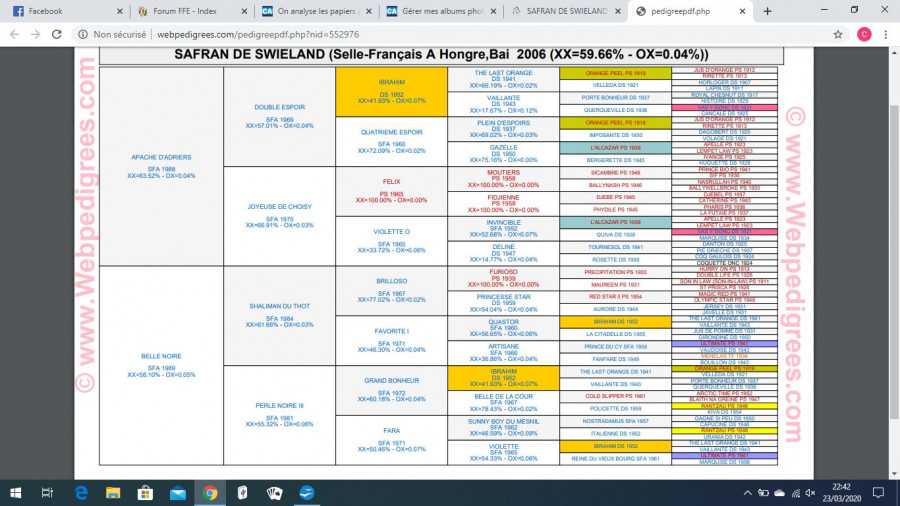This screenshot has height=506, width=900.
Task: Open the Solitaire cards app on taskbar
Action: click(274, 493)
